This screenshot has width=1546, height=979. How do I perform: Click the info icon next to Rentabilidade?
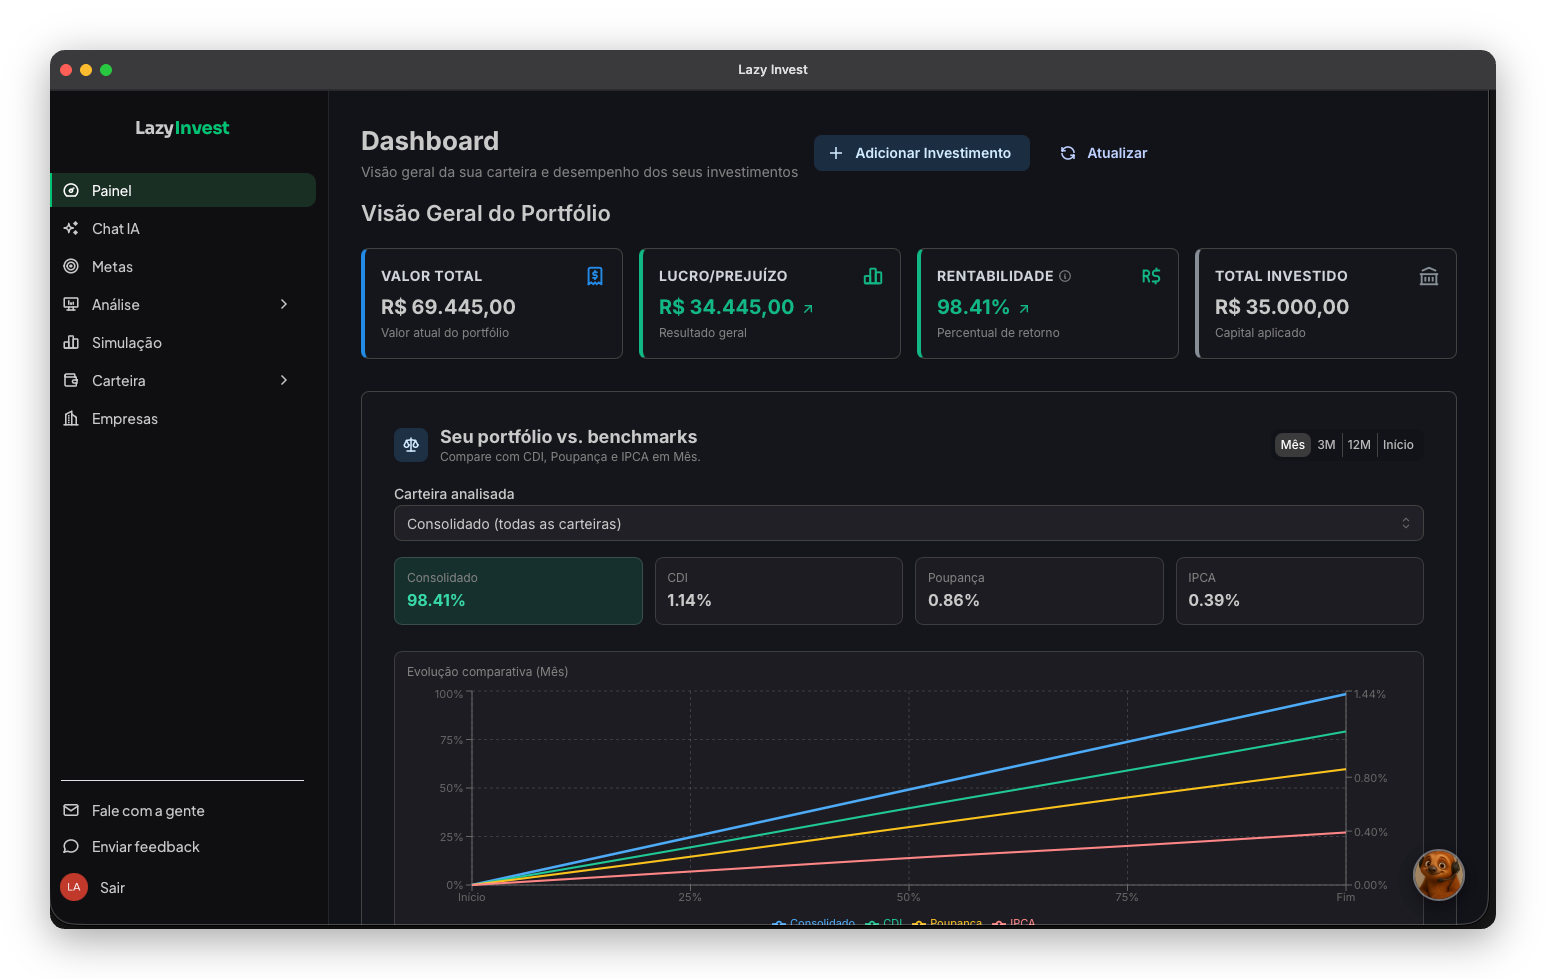click(x=1065, y=276)
